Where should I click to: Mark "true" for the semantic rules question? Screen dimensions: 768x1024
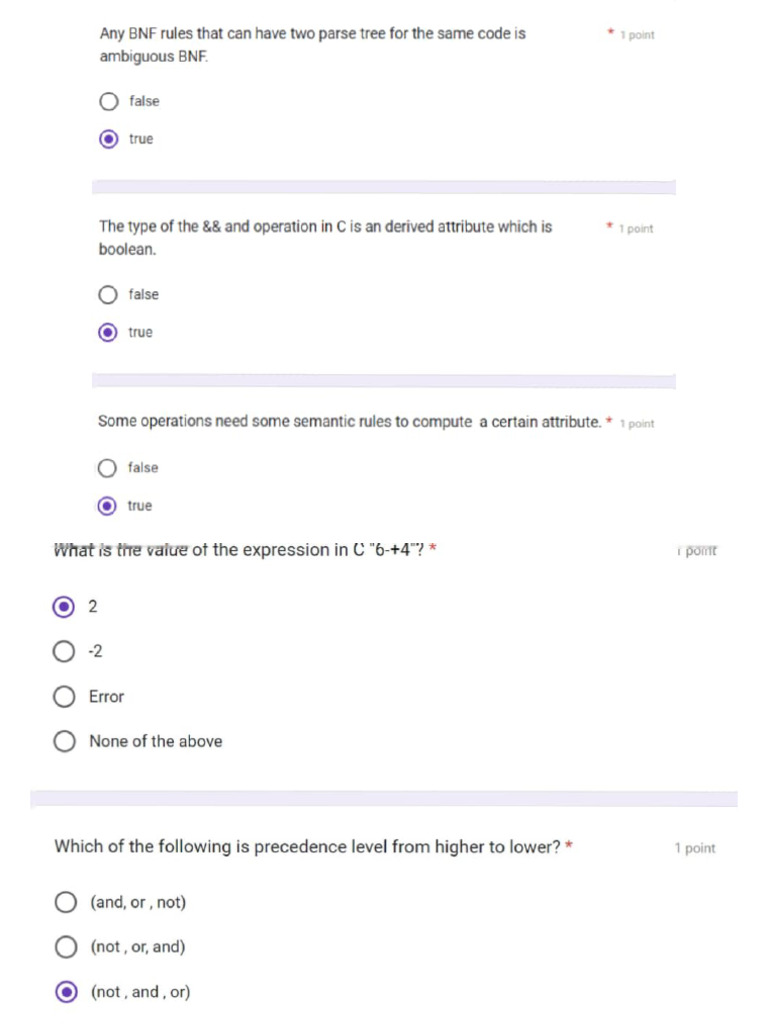[108, 506]
